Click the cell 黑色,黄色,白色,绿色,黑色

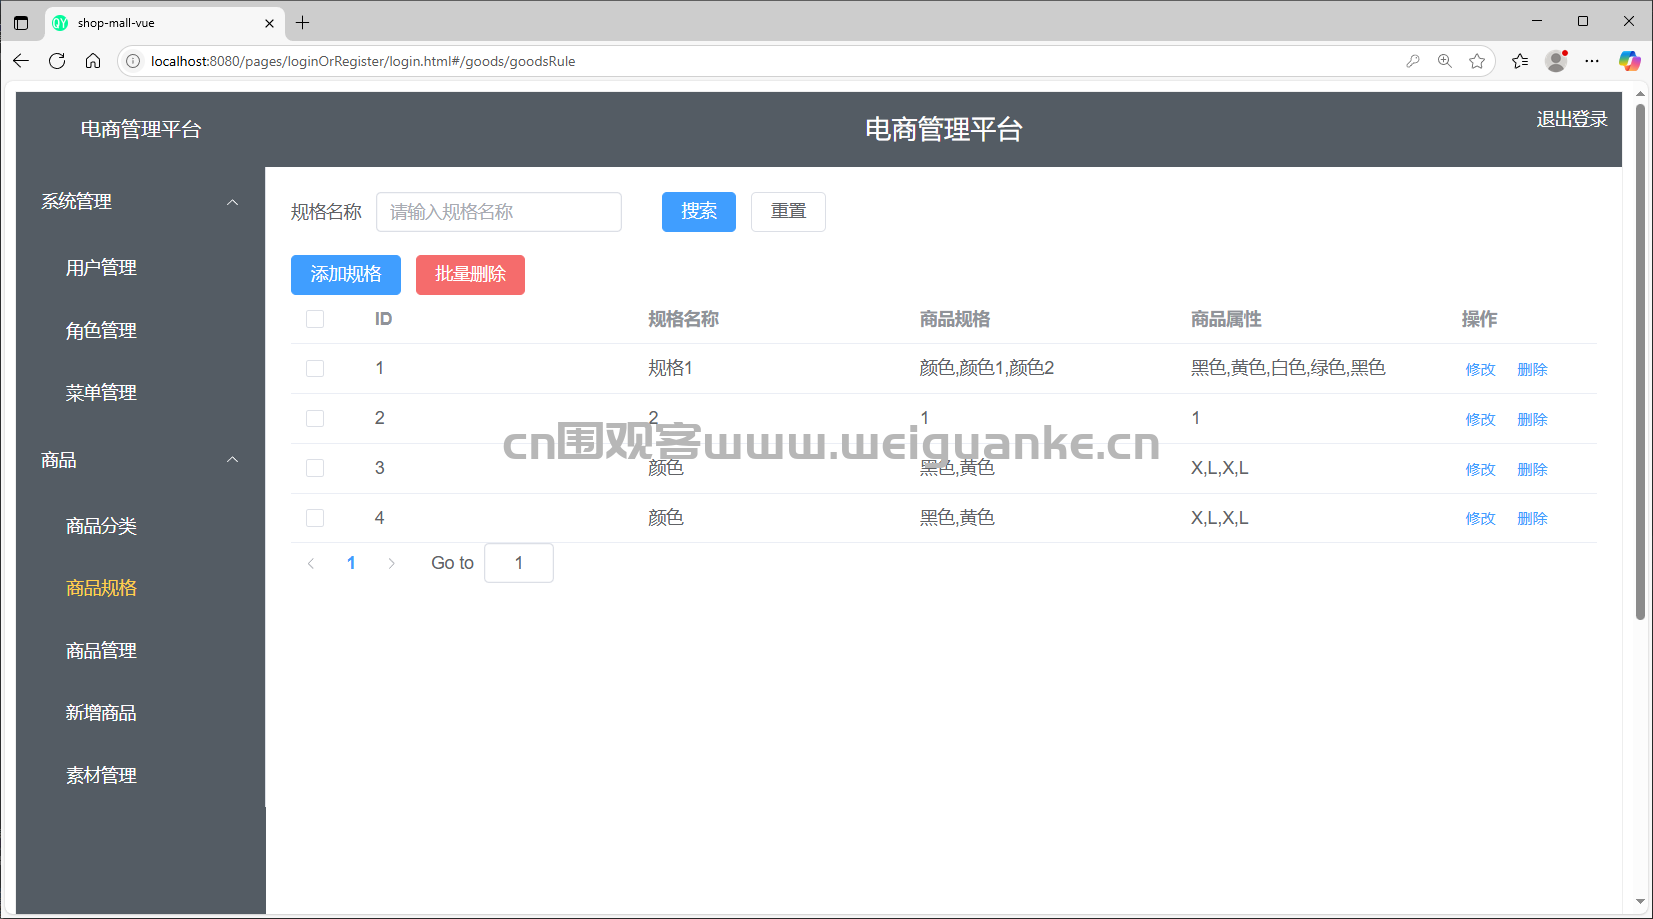(1288, 368)
